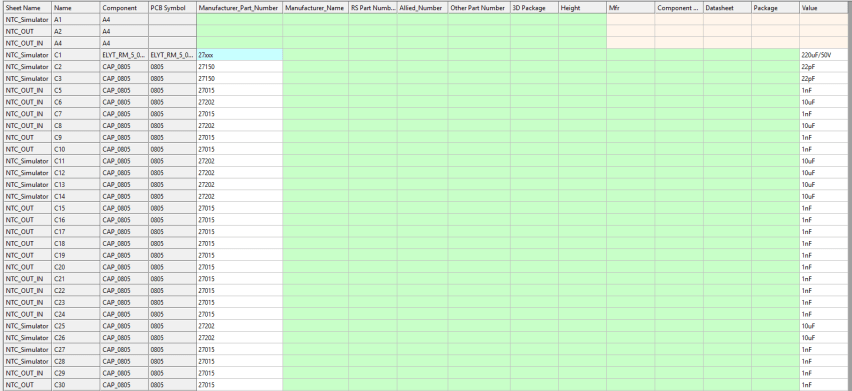Select the ELYT_RM_5_0 component cell in row C1

(124, 55)
